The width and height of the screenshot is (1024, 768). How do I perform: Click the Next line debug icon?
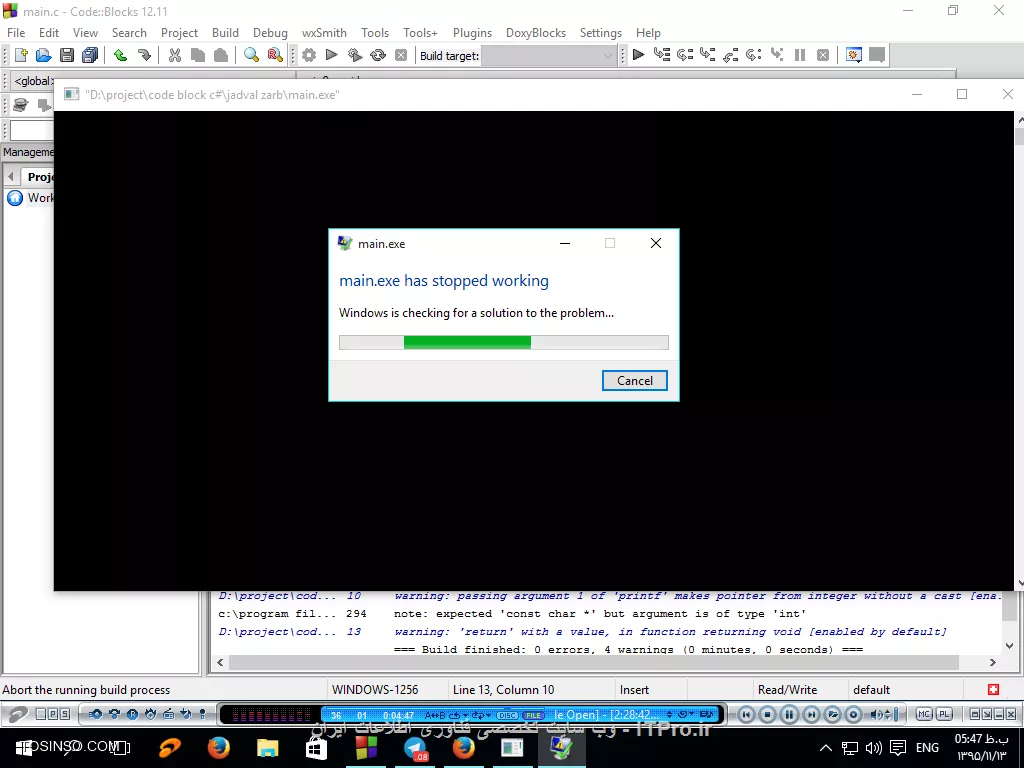684,55
